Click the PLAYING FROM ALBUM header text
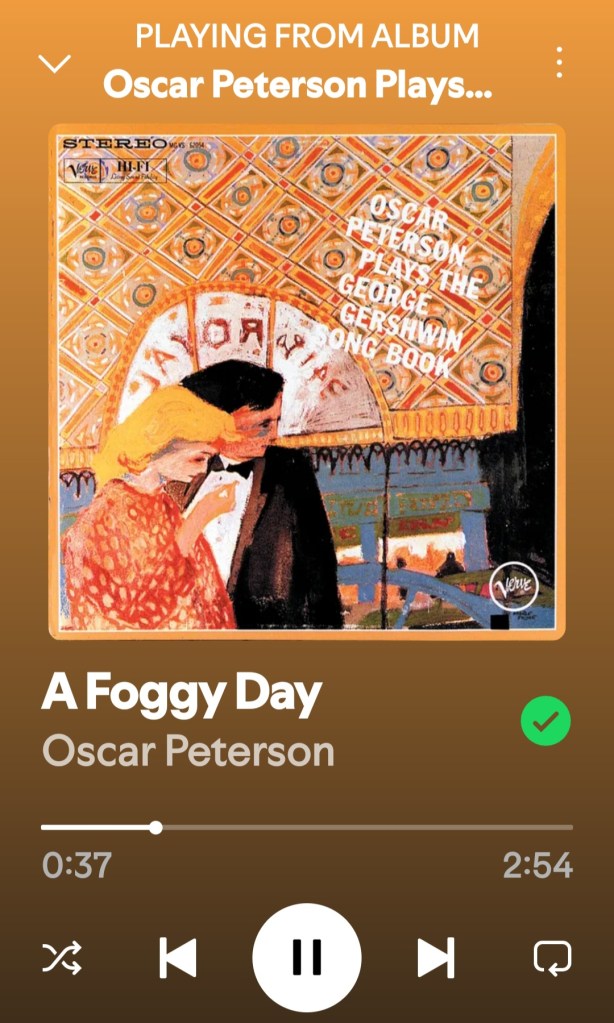614x1023 pixels. click(x=307, y=36)
